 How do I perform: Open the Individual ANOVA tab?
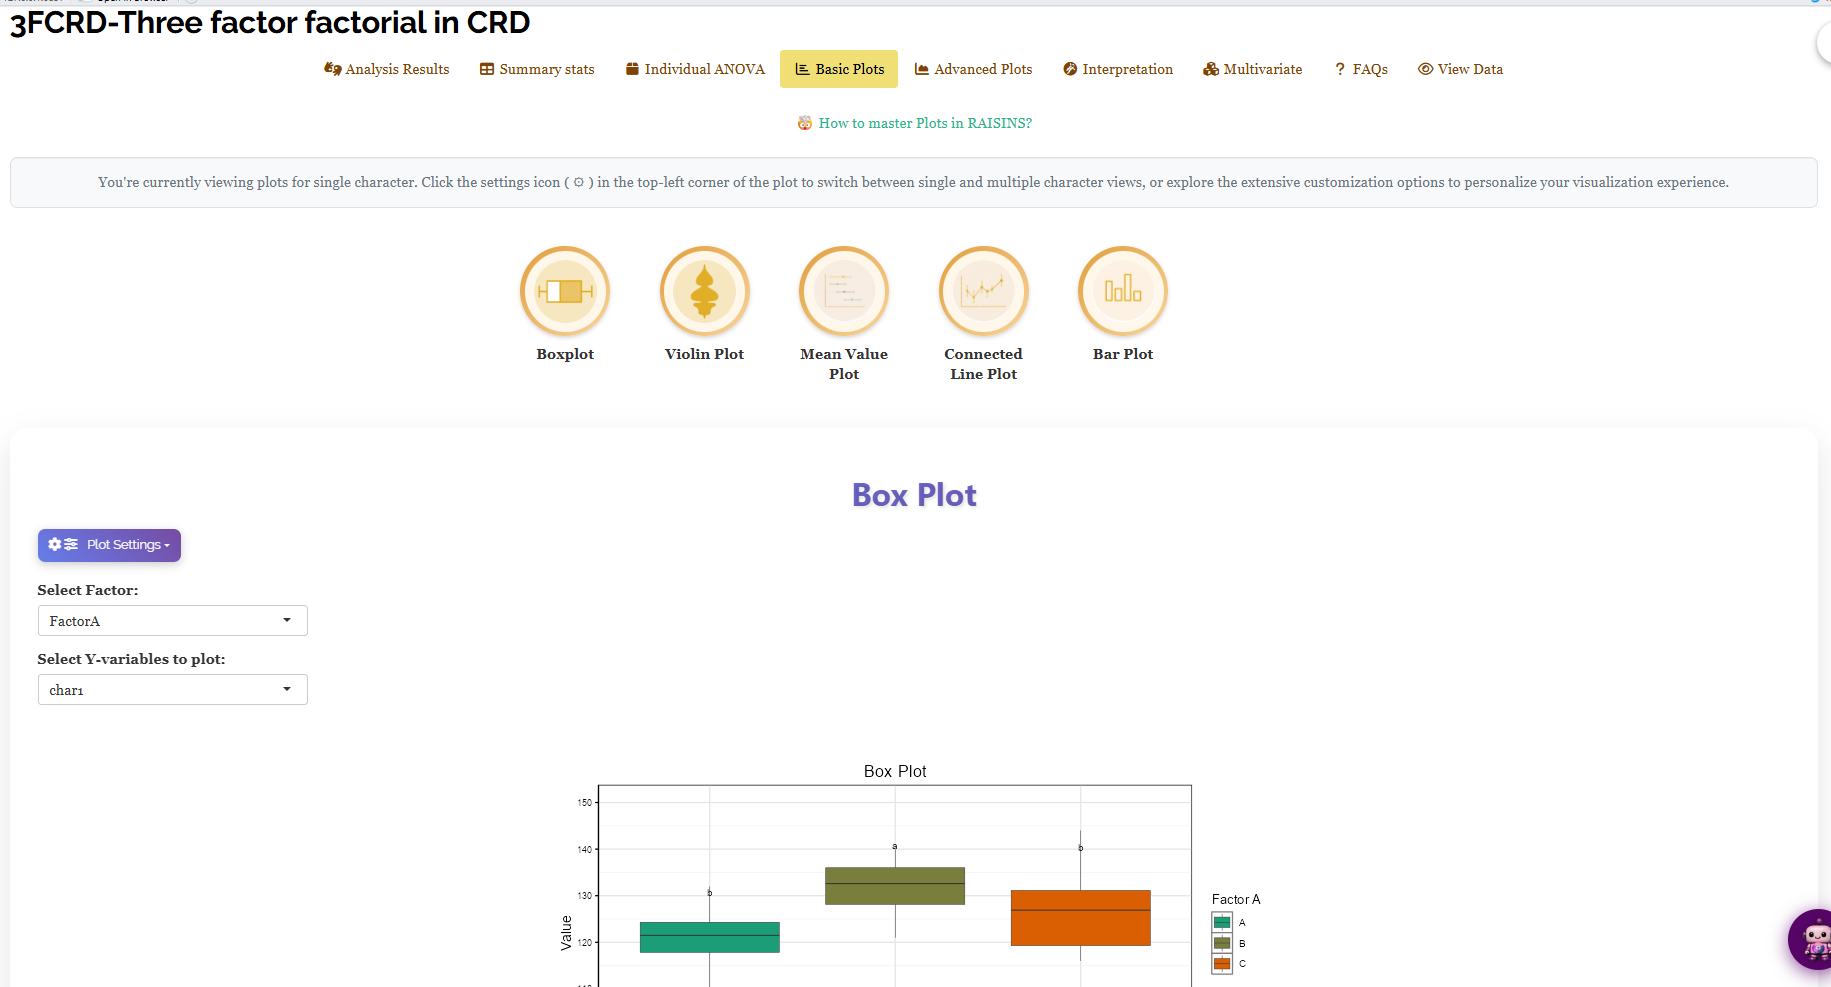tap(695, 69)
